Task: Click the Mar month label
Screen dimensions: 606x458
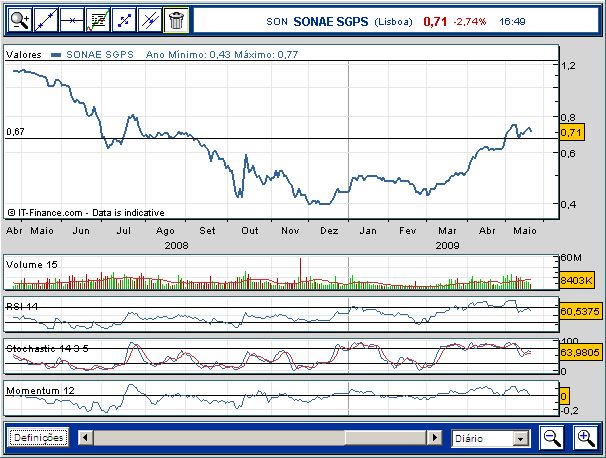Action: (447, 231)
